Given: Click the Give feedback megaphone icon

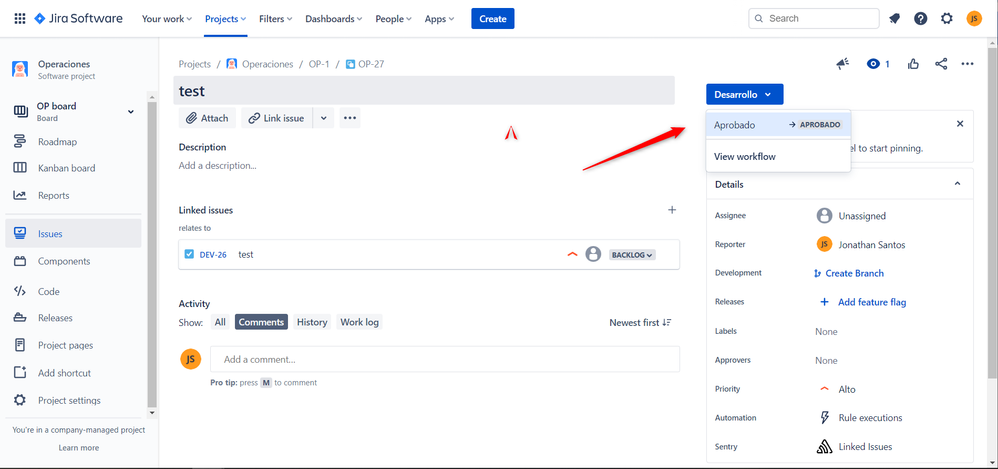Looking at the screenshot, I should [843, 64].
